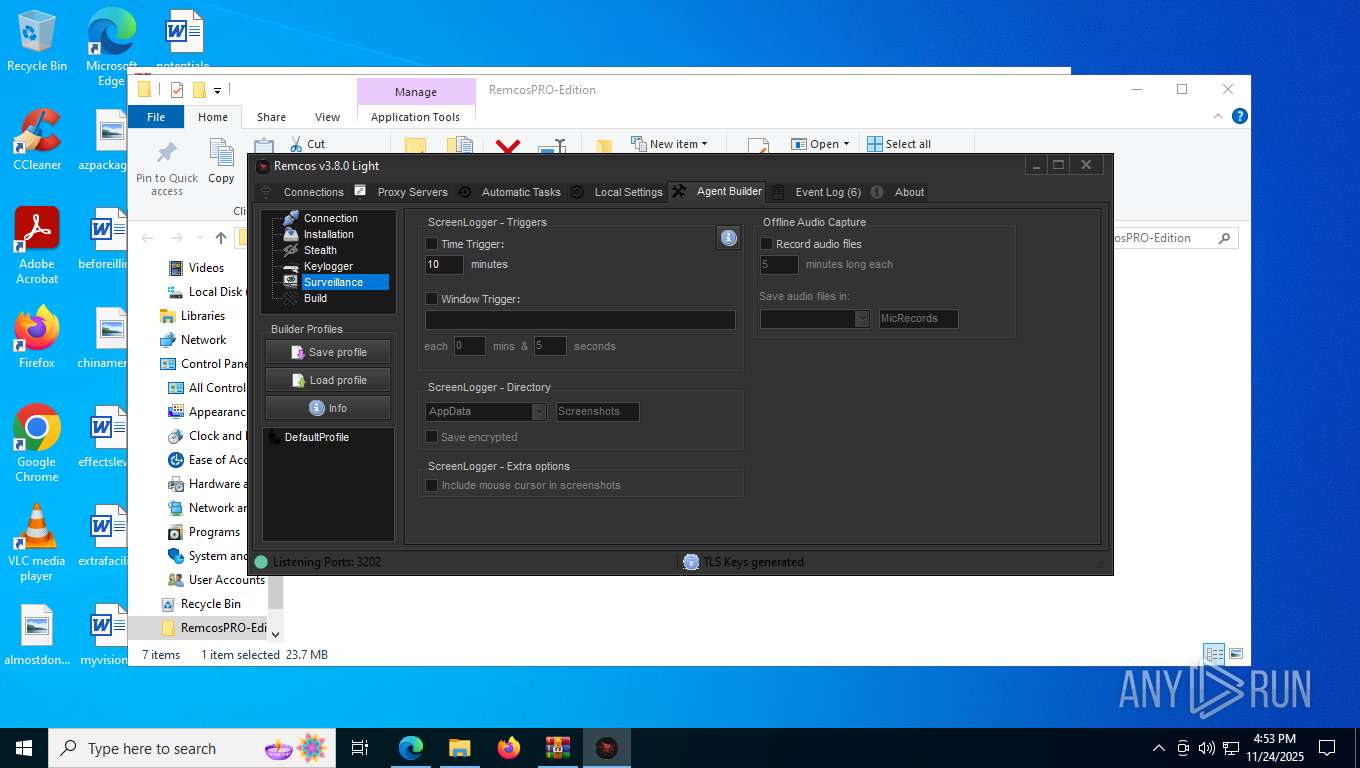Switch to the View ribbon tab
Viewport: 1360px width, 768px height.
[x=328, y=117]
